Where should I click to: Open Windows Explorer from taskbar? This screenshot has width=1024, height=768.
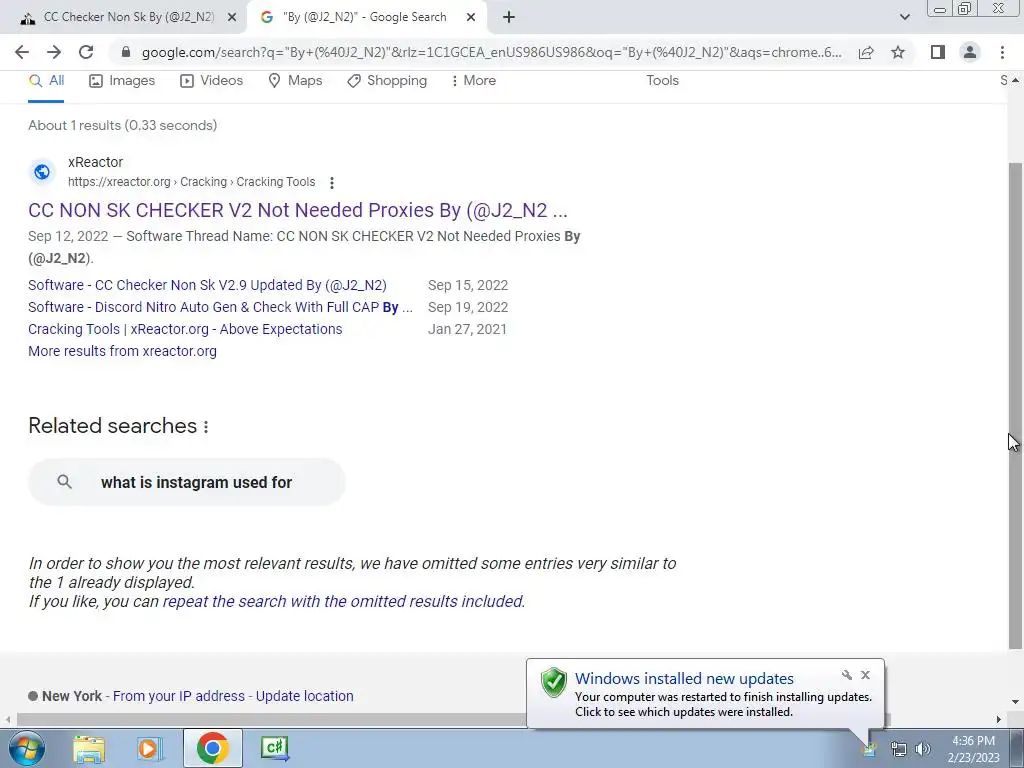click(x=88, y=748)
